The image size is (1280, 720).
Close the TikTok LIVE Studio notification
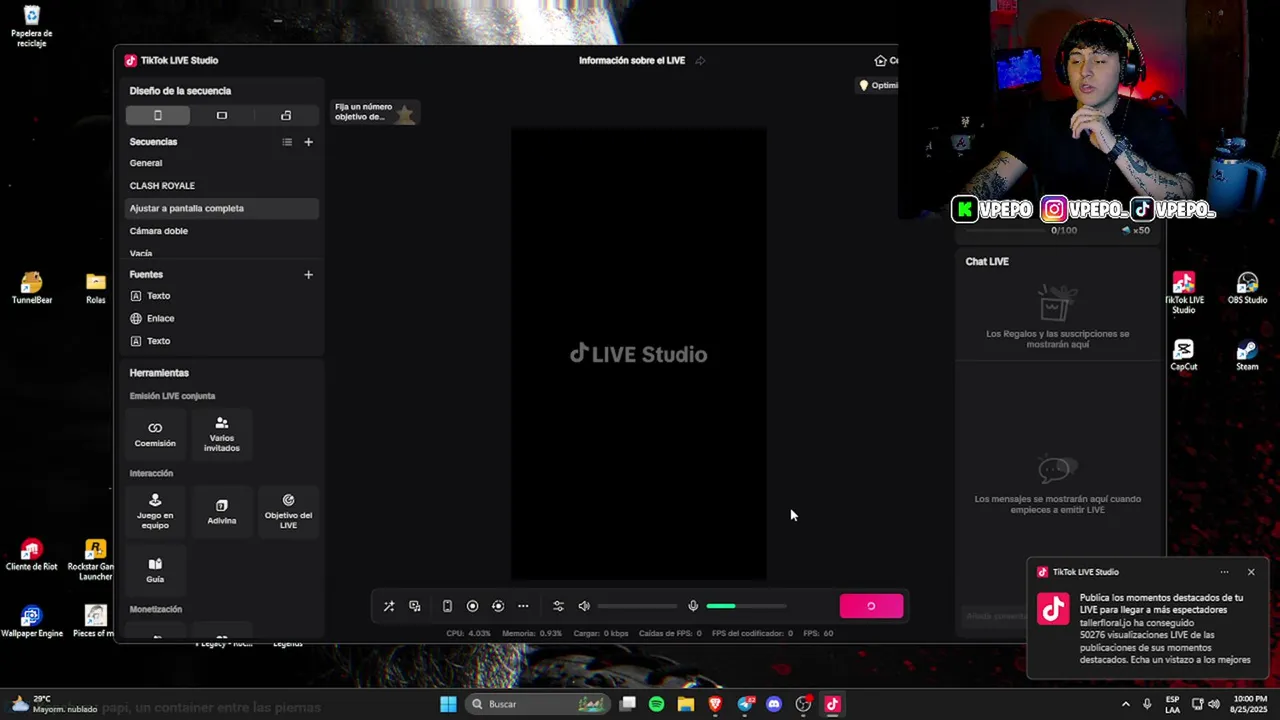coord(1251,572)
